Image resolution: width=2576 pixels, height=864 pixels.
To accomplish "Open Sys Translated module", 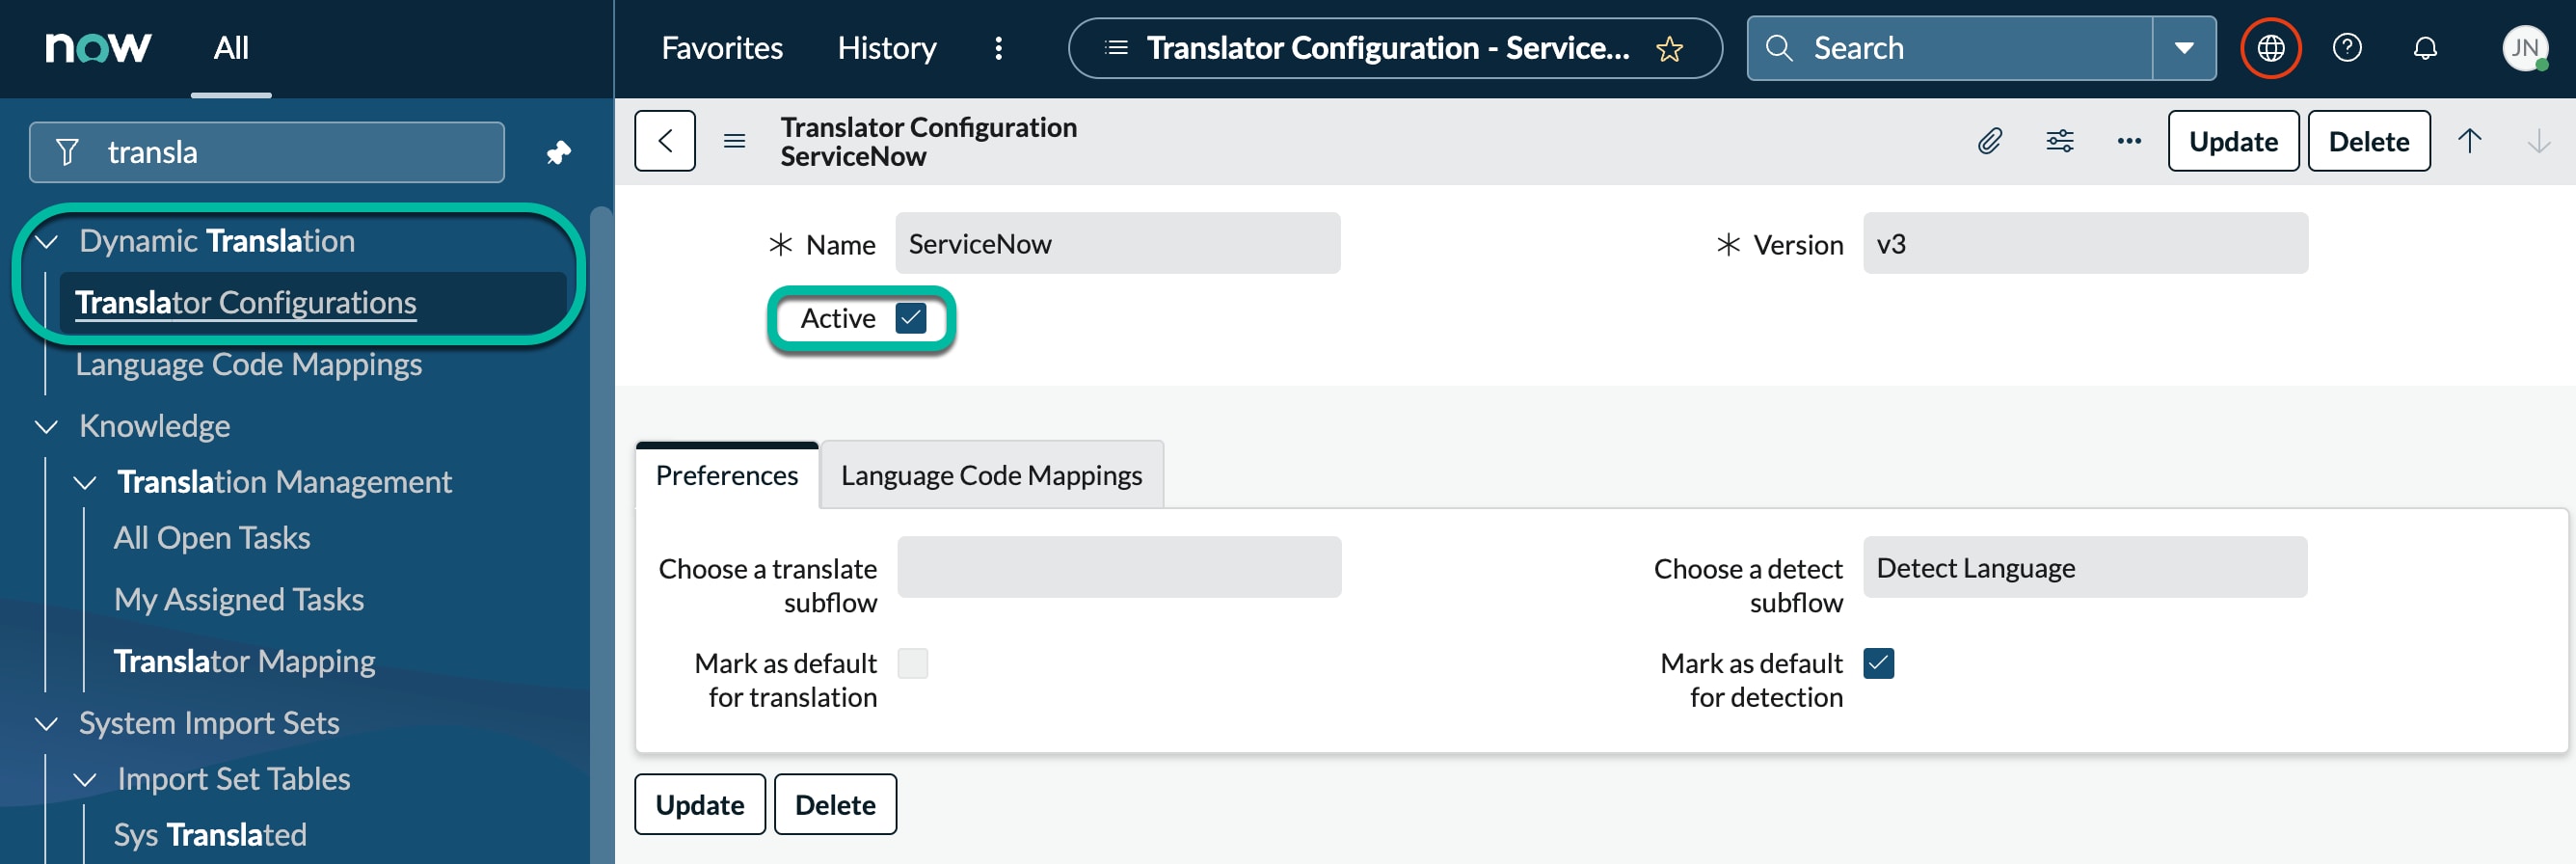I will (210, 835).
